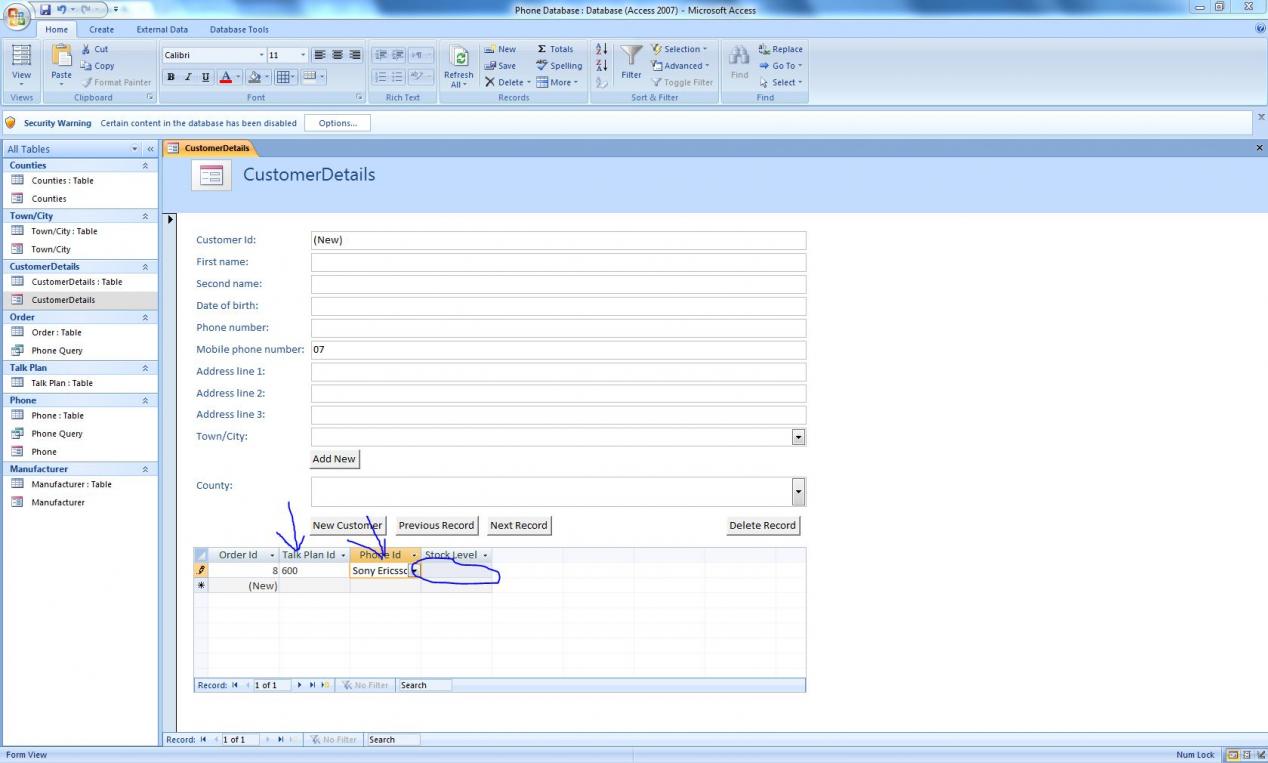Click the New Customer button
This screenshot has width=1268, height=763.
(347, 525)
